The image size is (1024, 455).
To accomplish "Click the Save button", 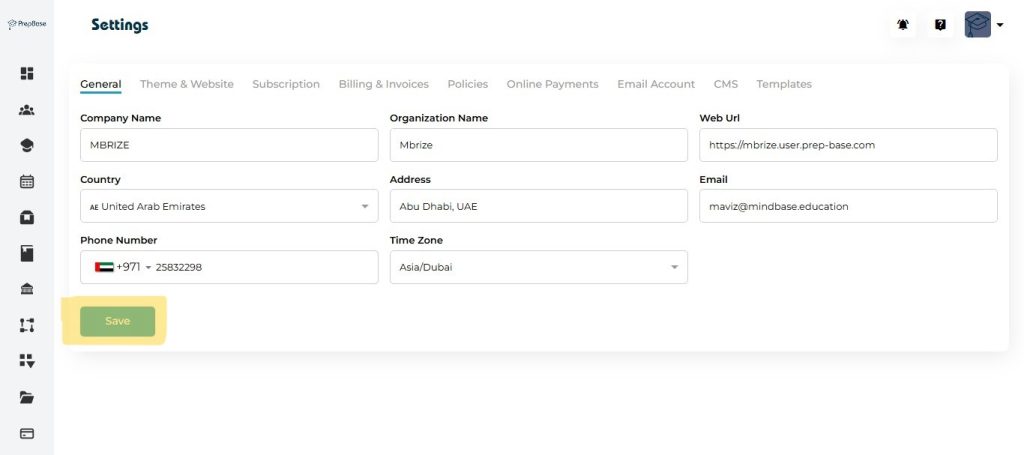I will tap(117, 321).
